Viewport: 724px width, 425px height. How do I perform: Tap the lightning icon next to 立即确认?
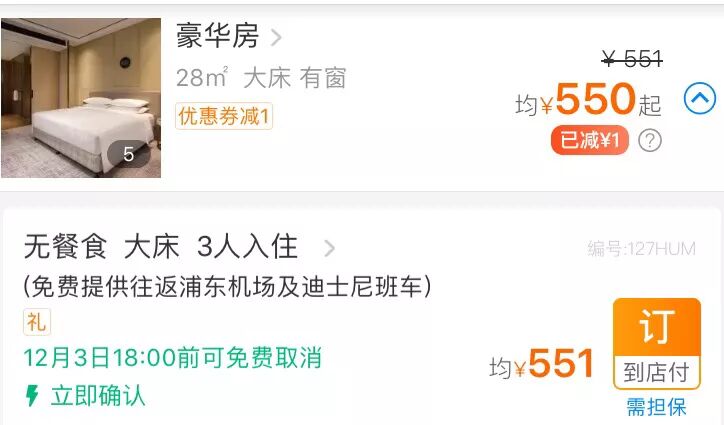(32, 395)
